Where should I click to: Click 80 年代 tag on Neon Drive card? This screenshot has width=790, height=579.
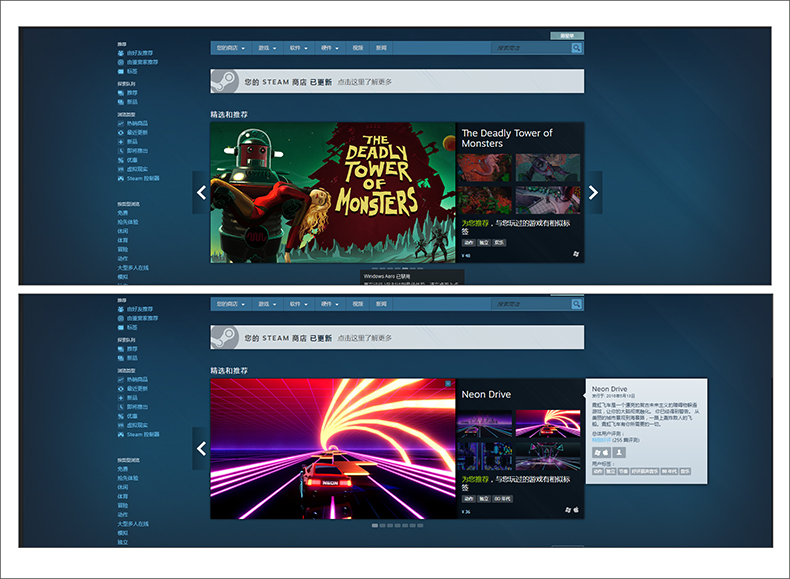coord(502,499)
